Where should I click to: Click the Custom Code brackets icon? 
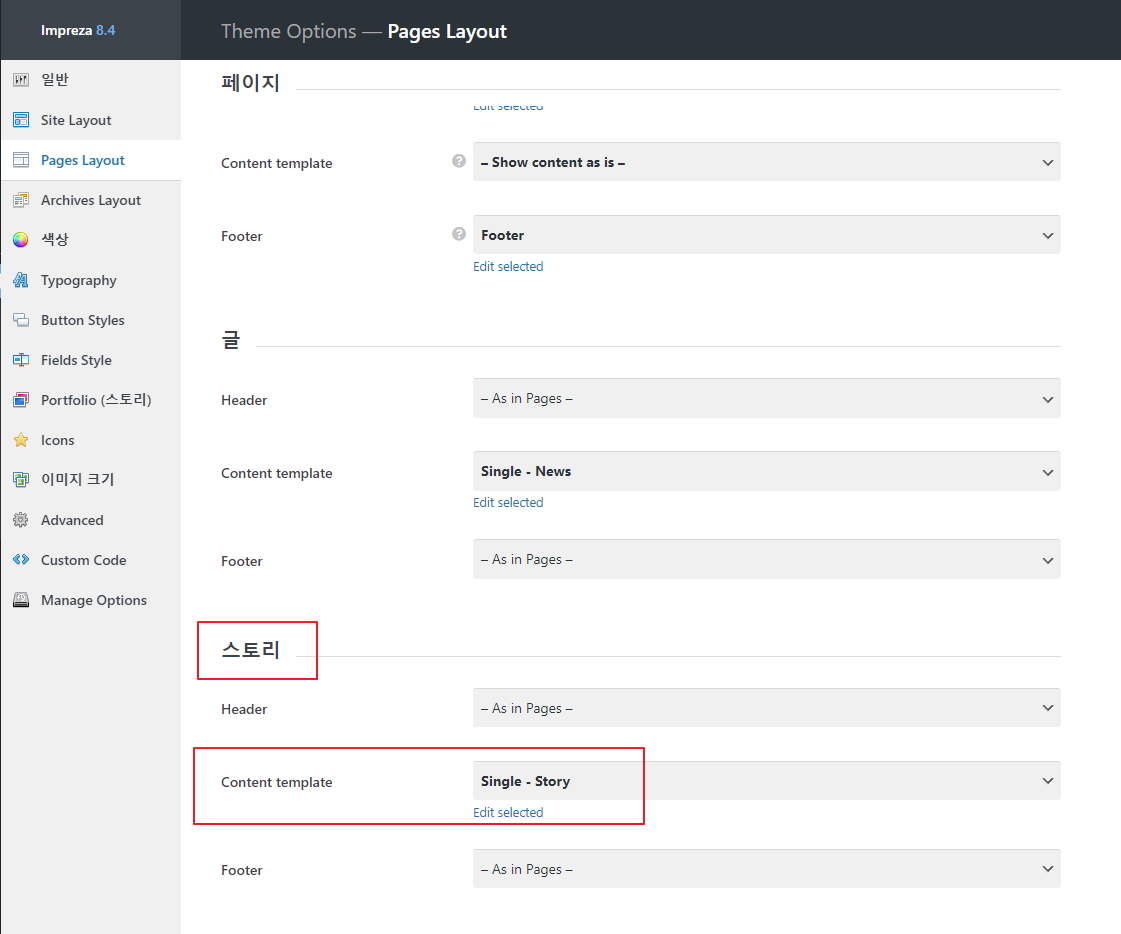click(21, 559)
